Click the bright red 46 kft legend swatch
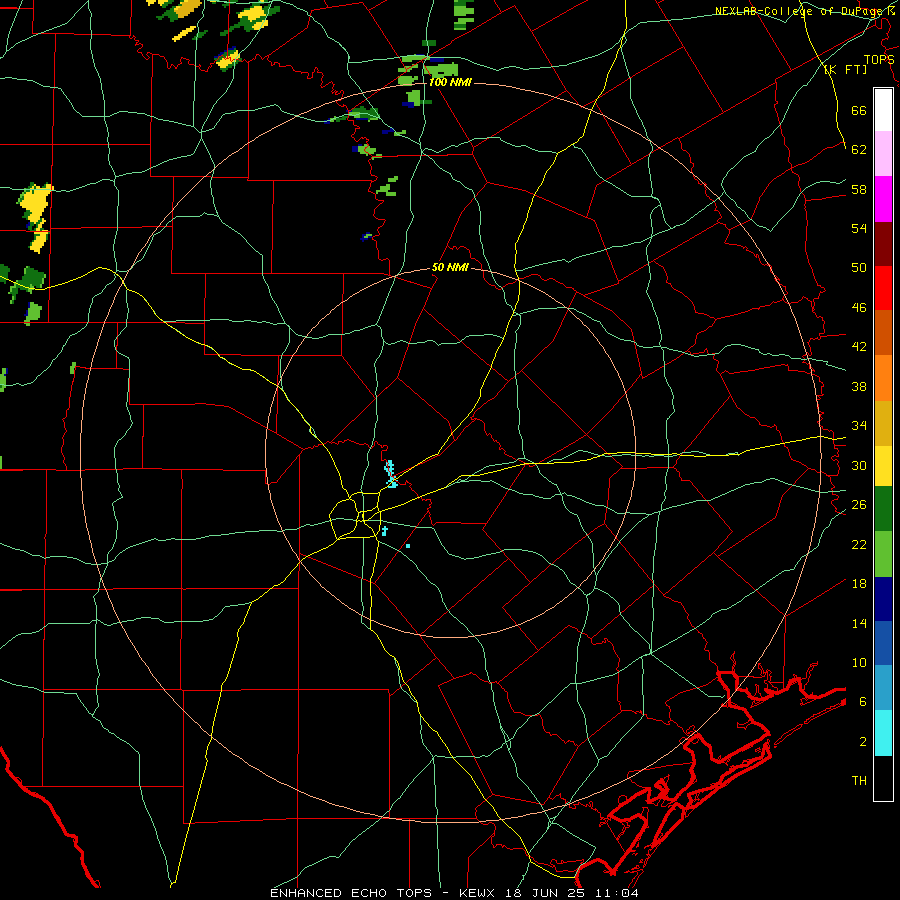Screen dimensions: 900x900 tap(883, 288)
